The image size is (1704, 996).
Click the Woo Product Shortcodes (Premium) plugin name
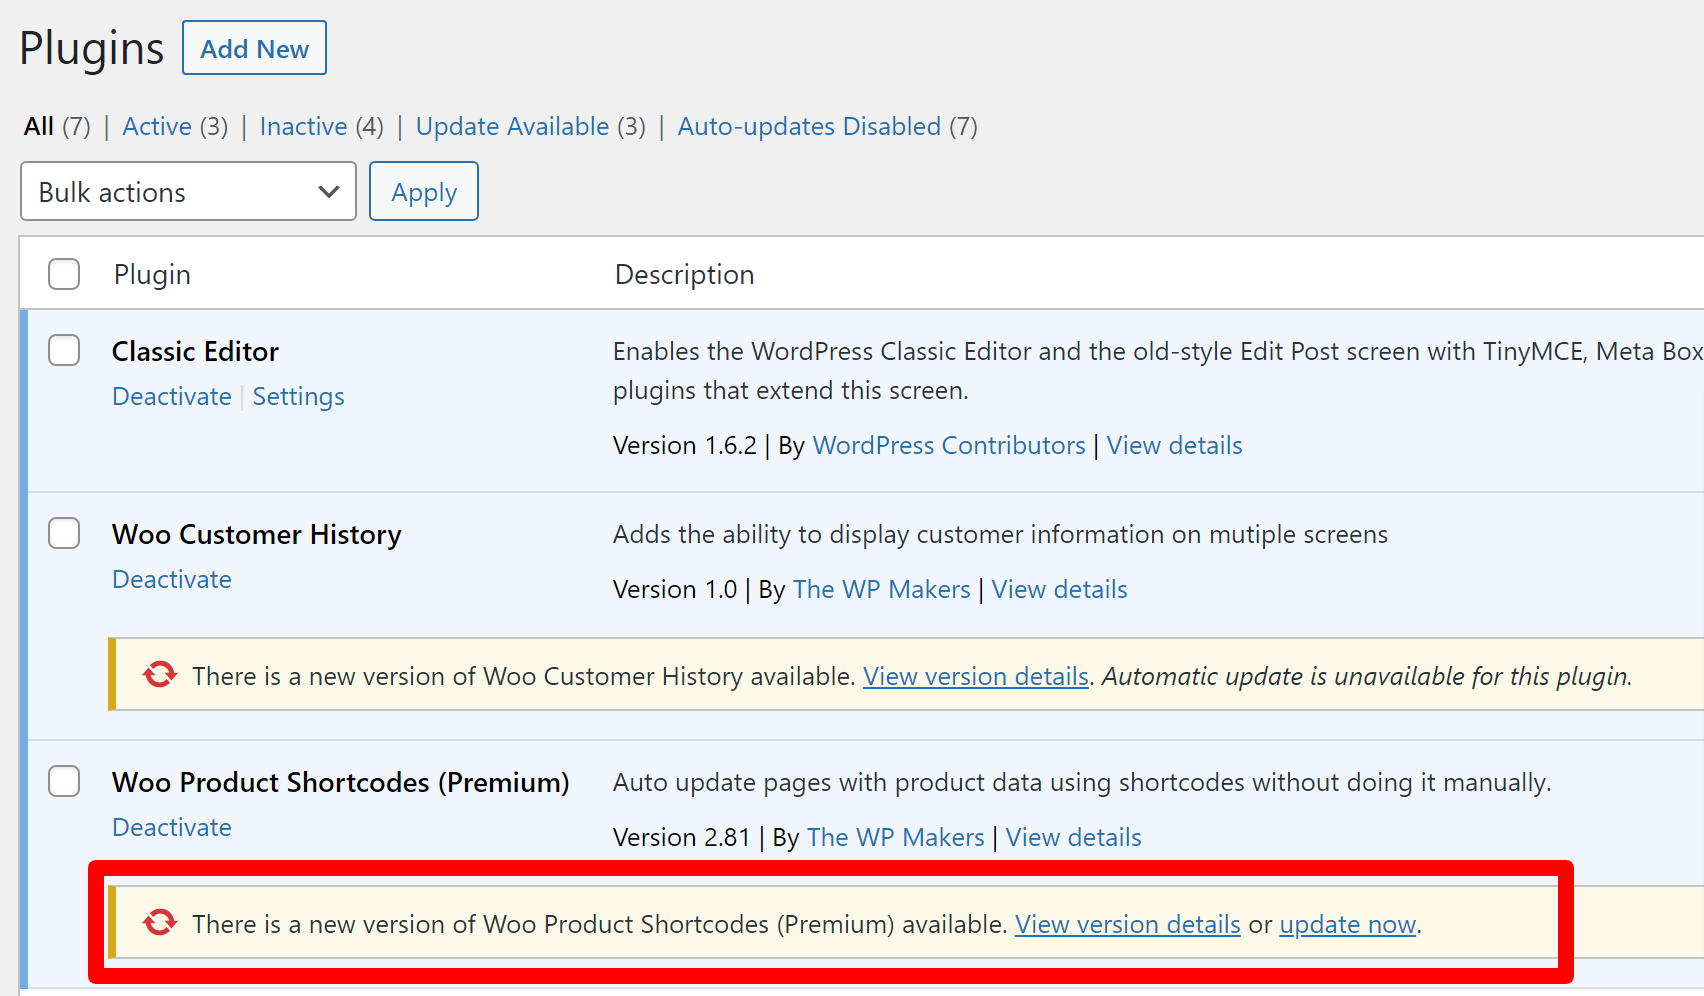point(340,782)
